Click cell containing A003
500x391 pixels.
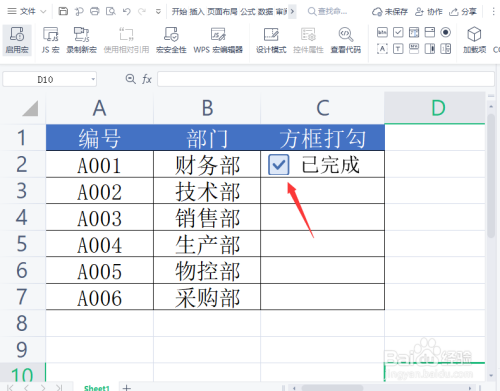99,217
